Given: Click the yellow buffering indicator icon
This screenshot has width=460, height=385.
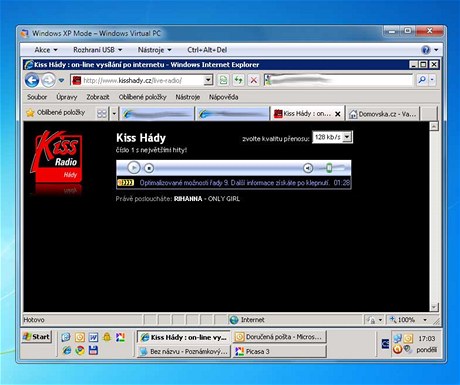Looking at the screenshot, I should click(125, 183).
